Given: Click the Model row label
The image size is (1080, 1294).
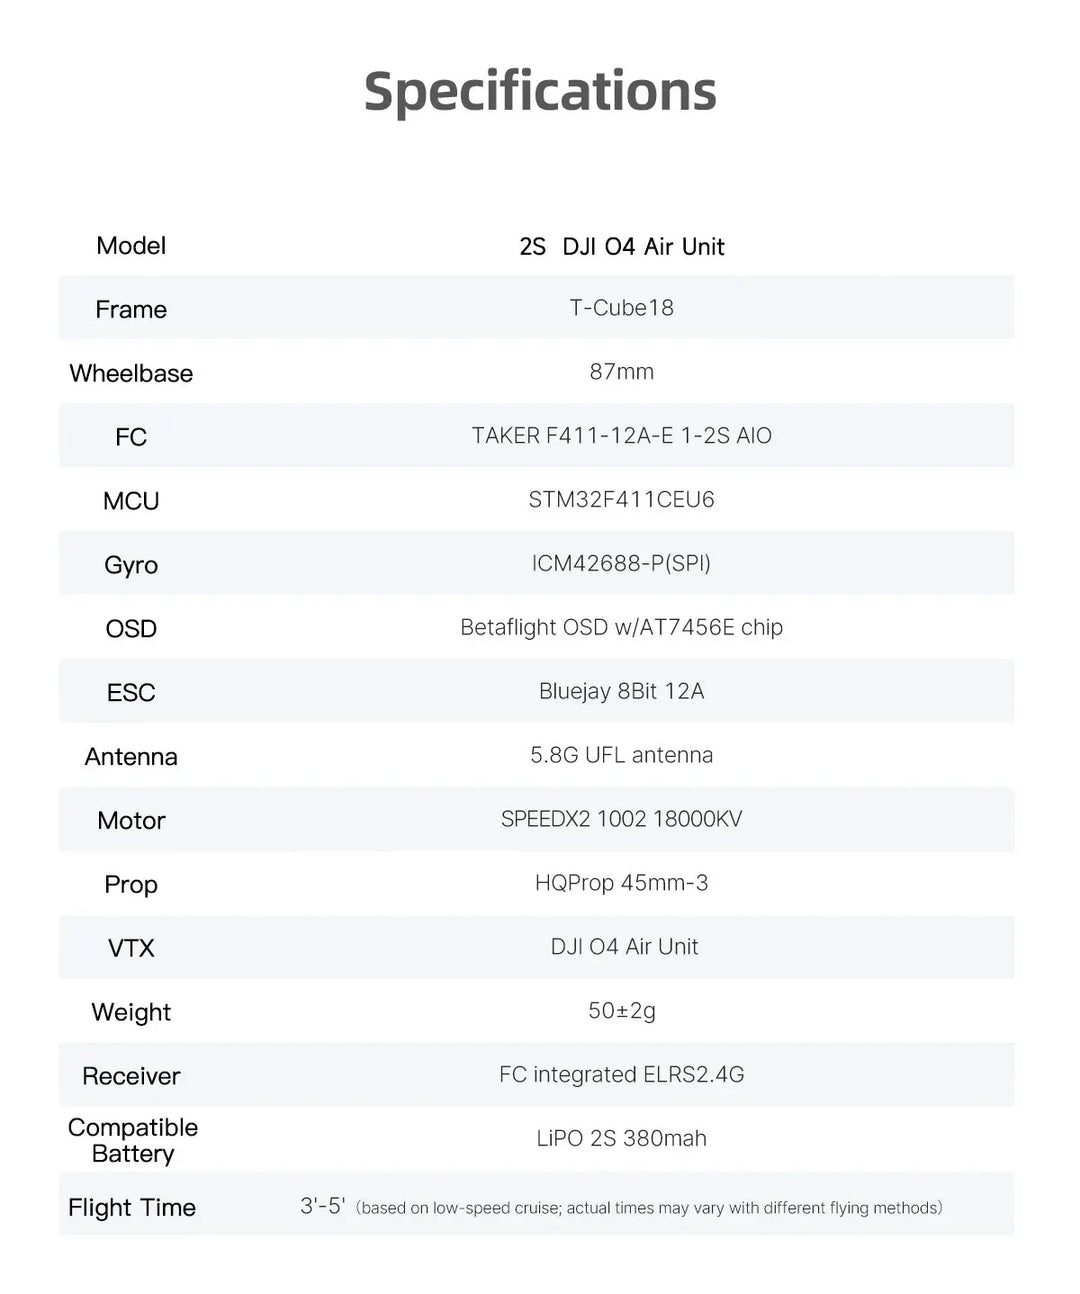Looking at the screenshot, I should coord(131,246).
